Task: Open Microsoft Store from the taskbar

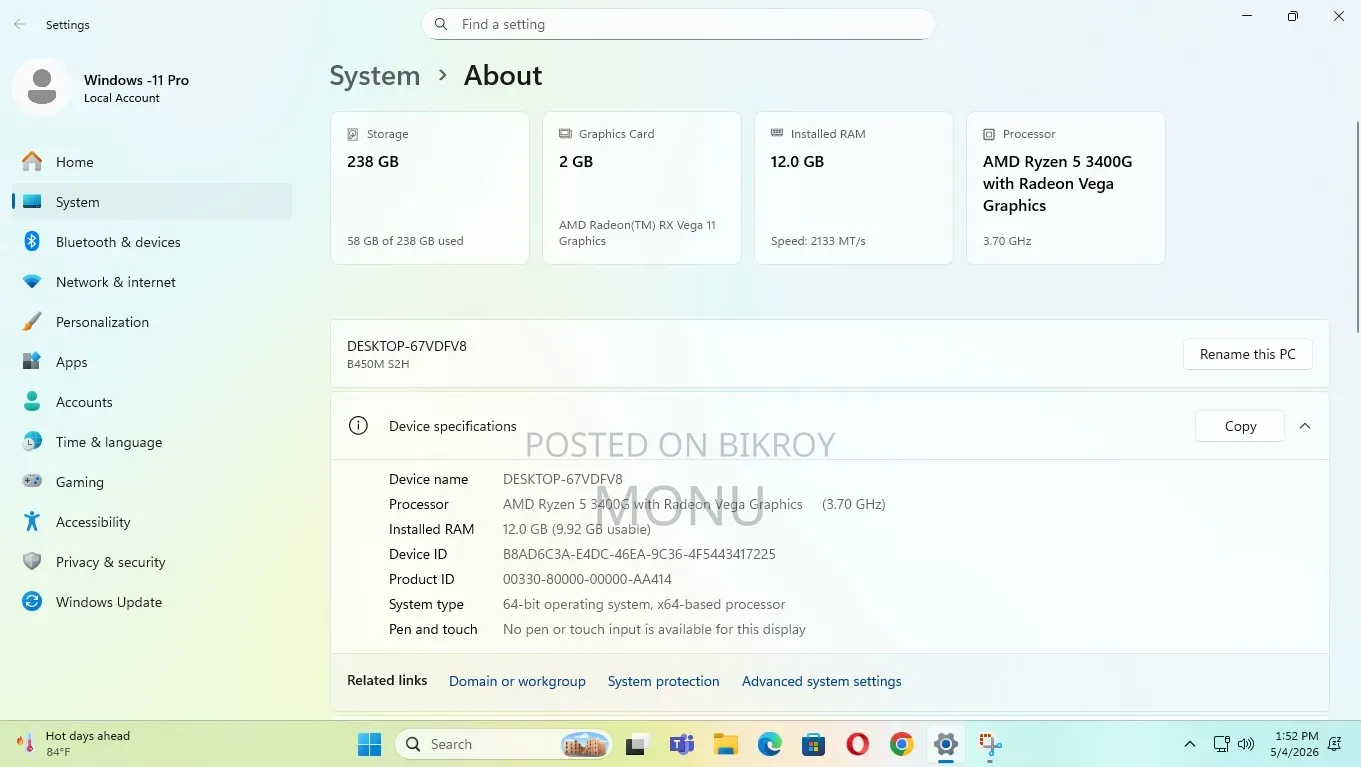Action: coord(814,744)
